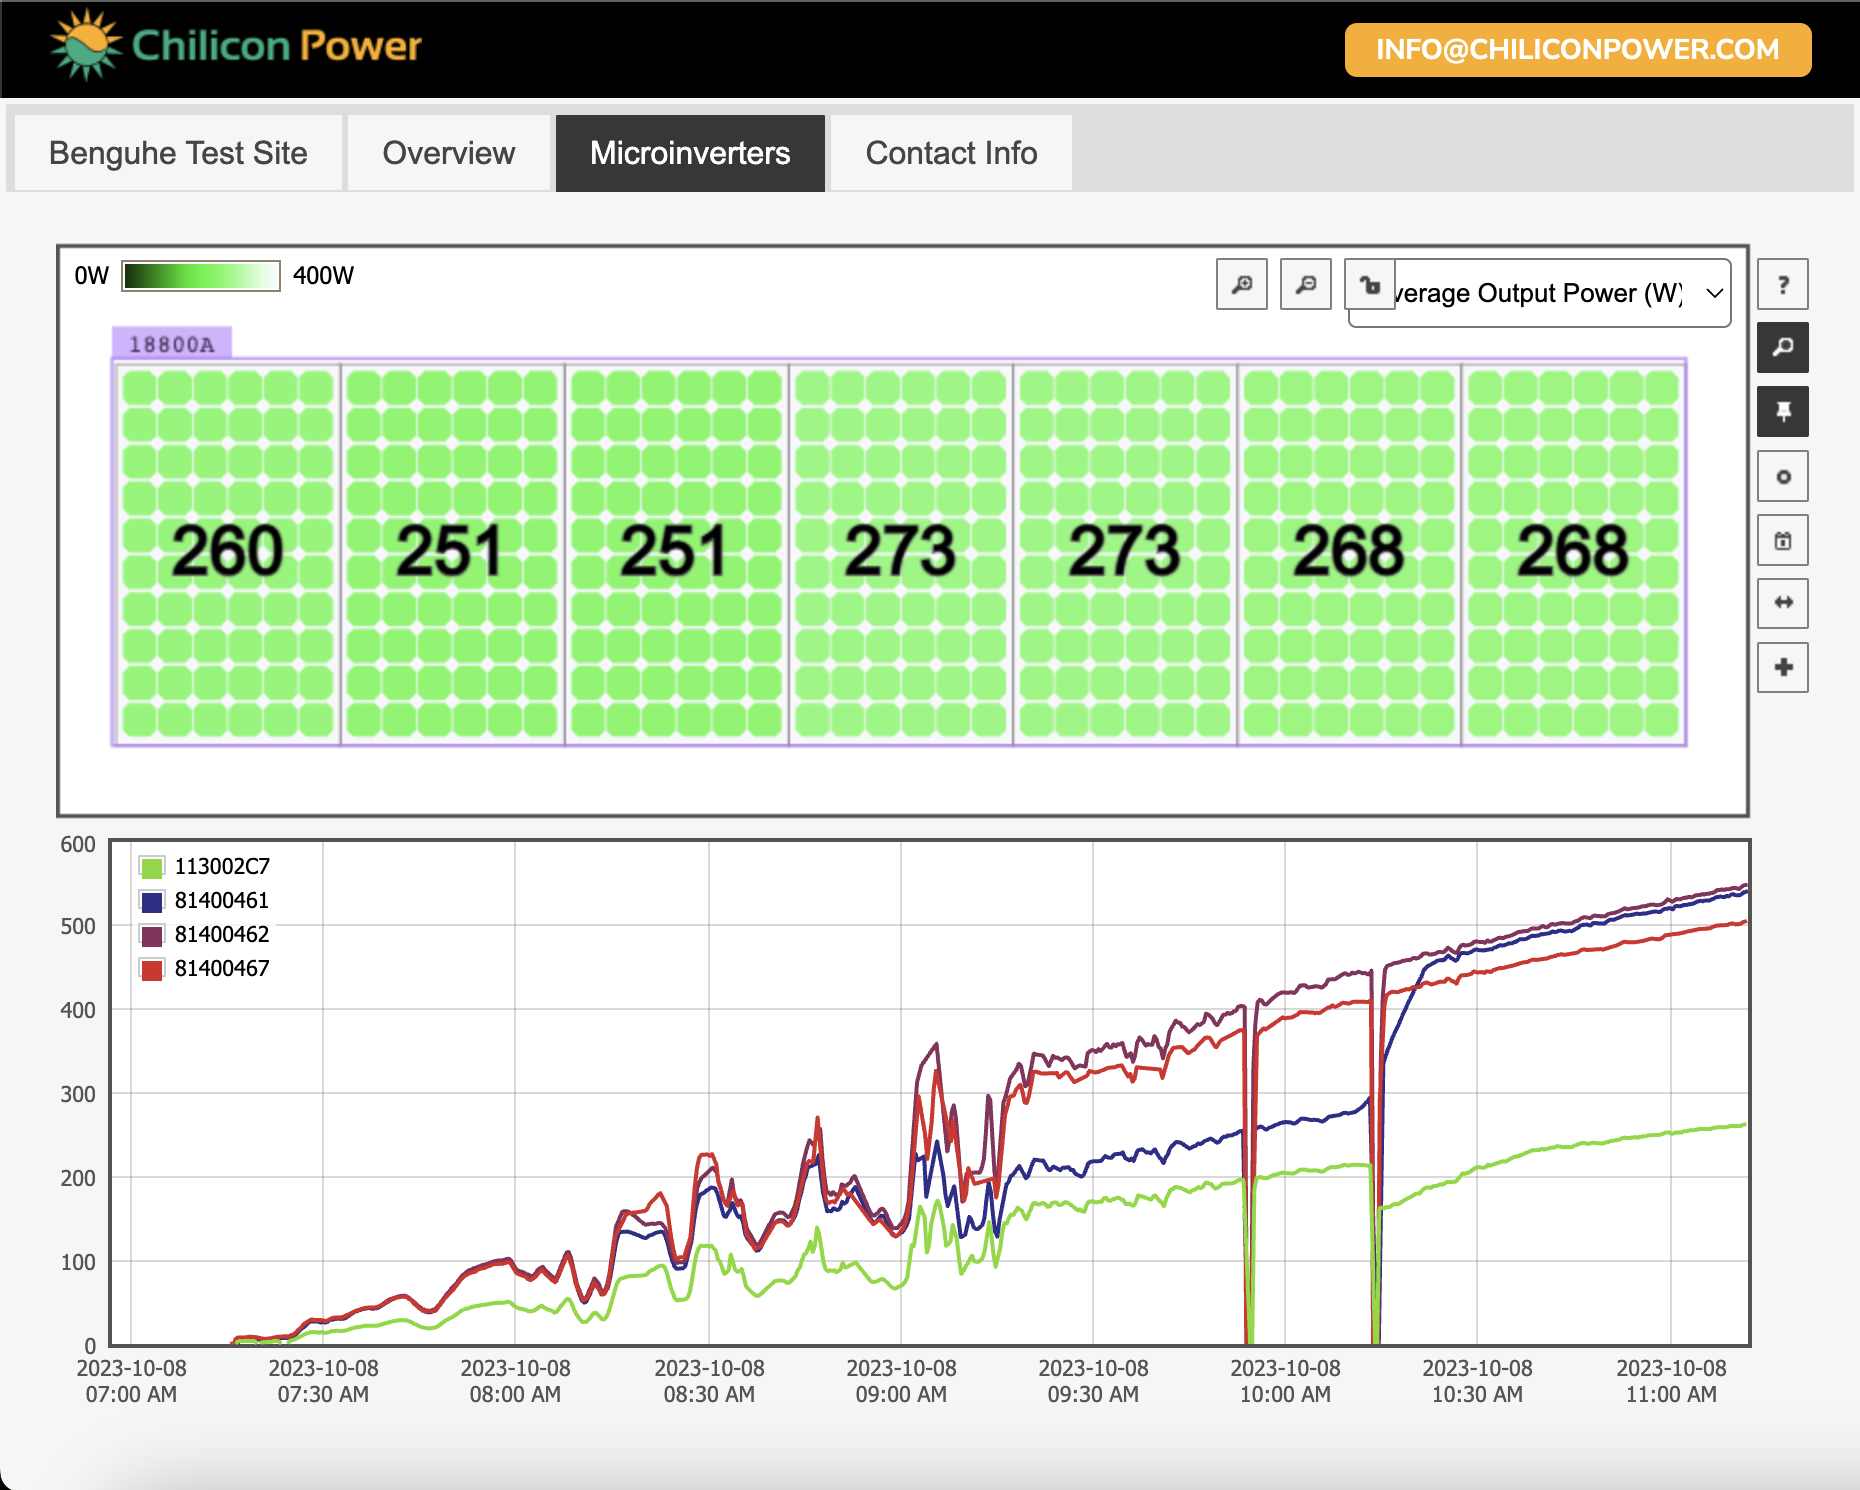Toggle the unlock padlock icon
The image size is (1860, 1490).
(1370, 285)
